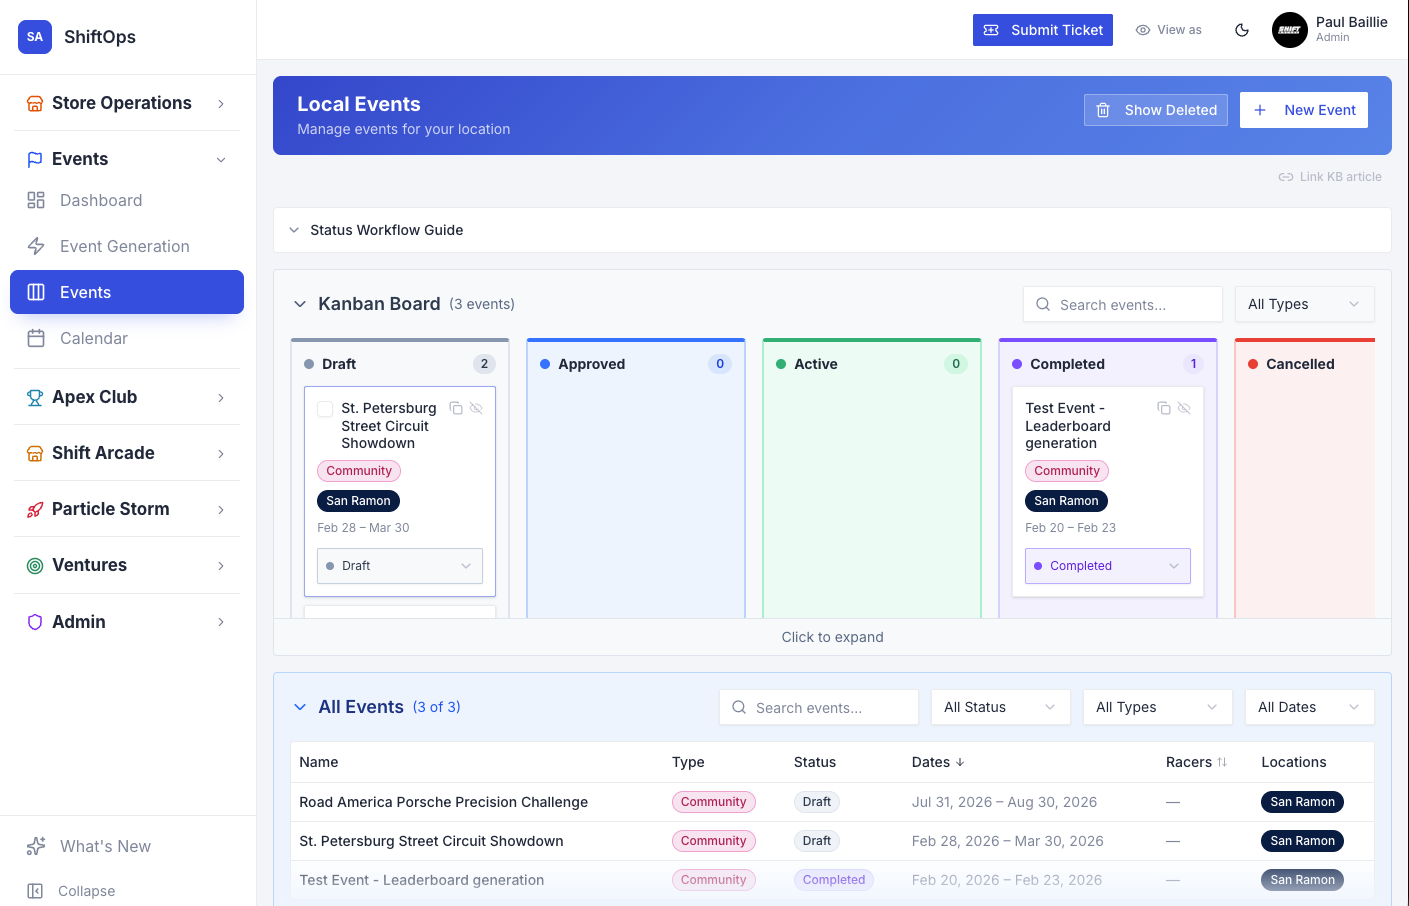
Task: Click duplicate icon on St. Petersburg card
Action: [x=456, y=408]
